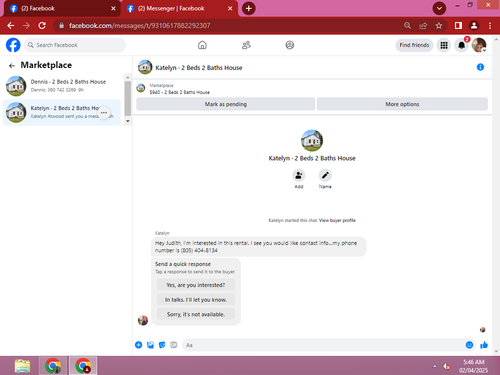500x375 pixels.
Task: Open the account profile picture menu
Action: coord(479,45)
